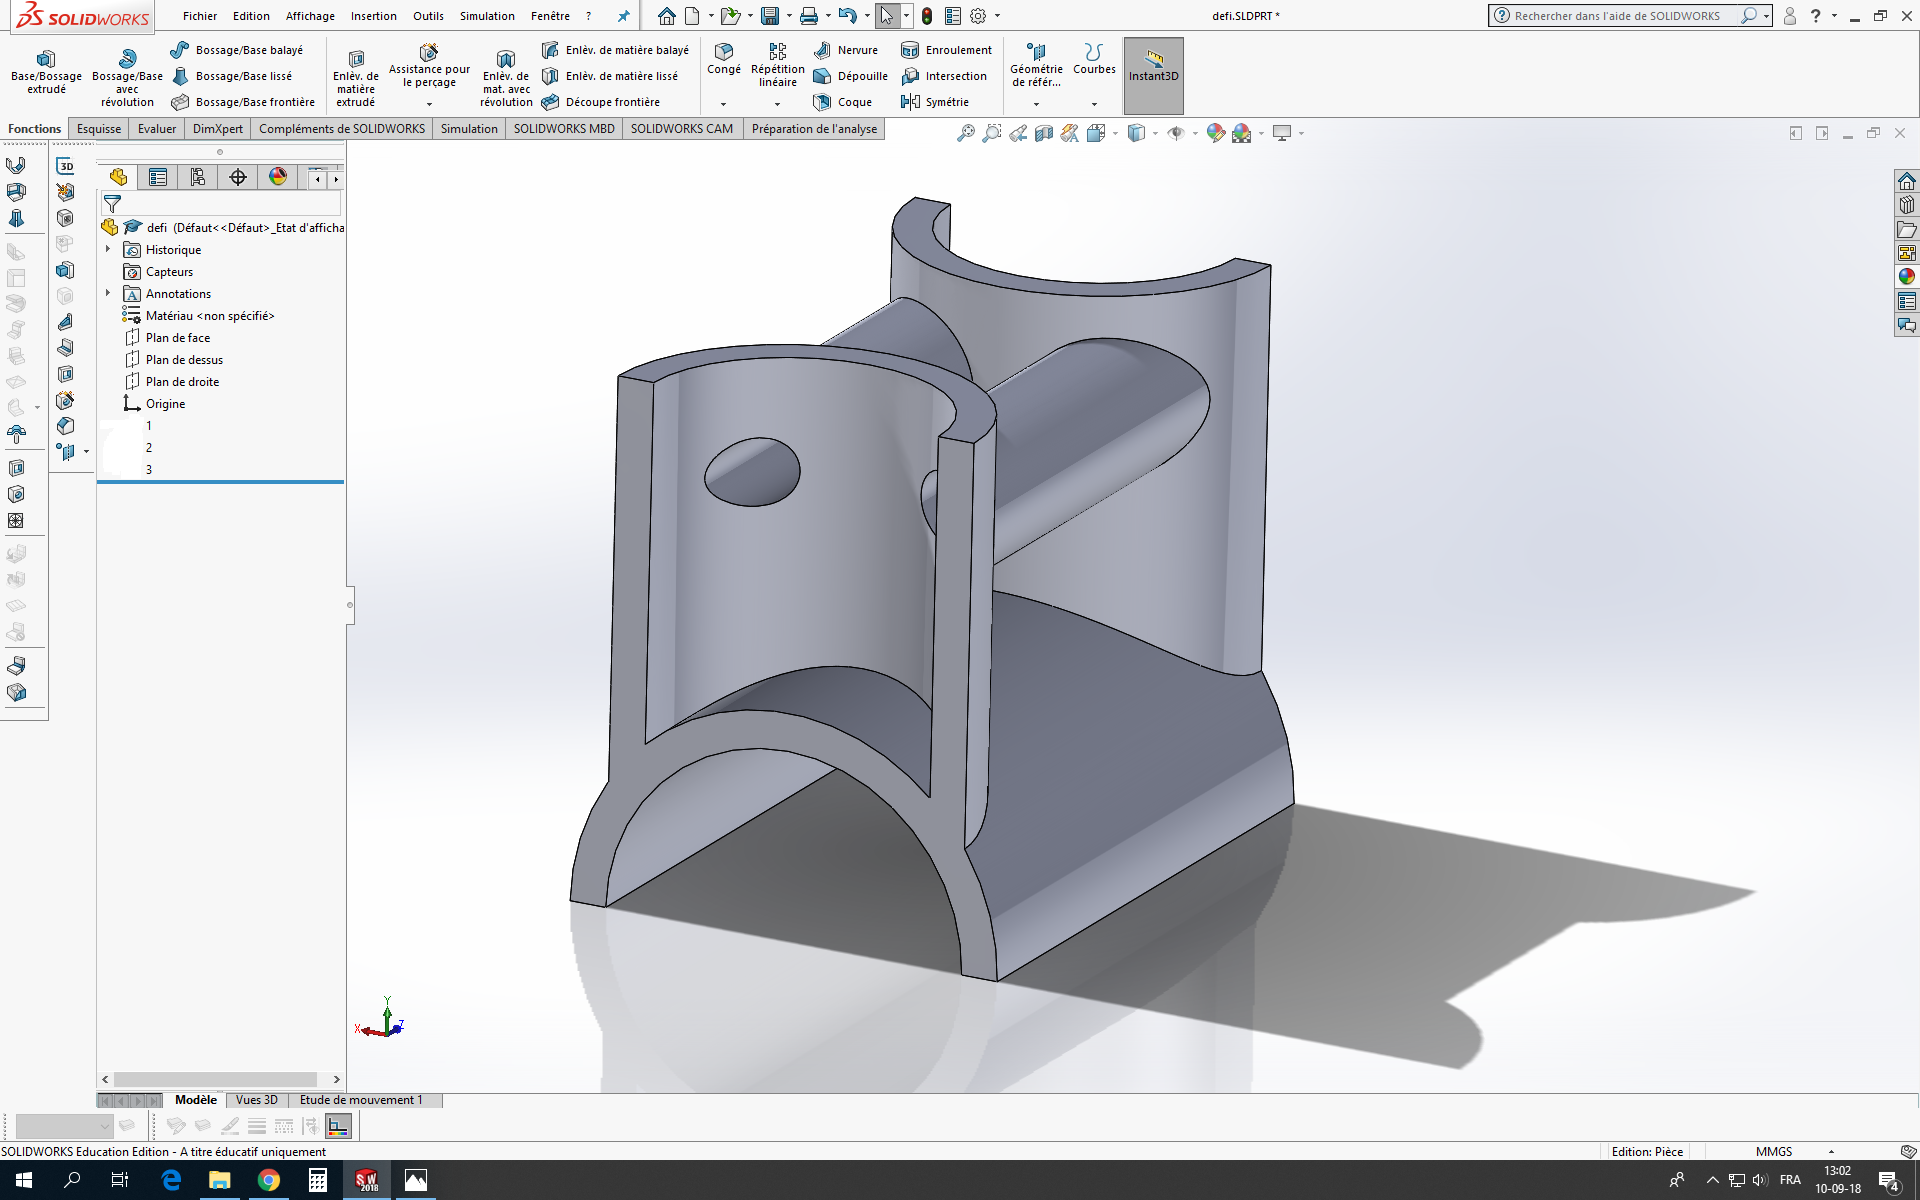The width and height of the screenshot is (1920, 1200).
Task: Expand the Historique tree item
Action: click(109, 249)
